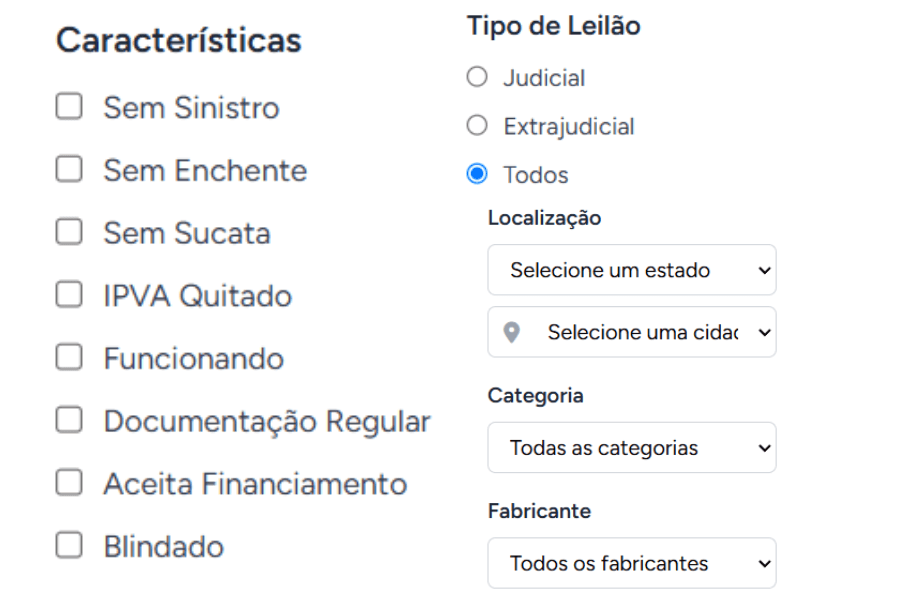Open the "Todas as categorias" dropdown

coord(631,447)
